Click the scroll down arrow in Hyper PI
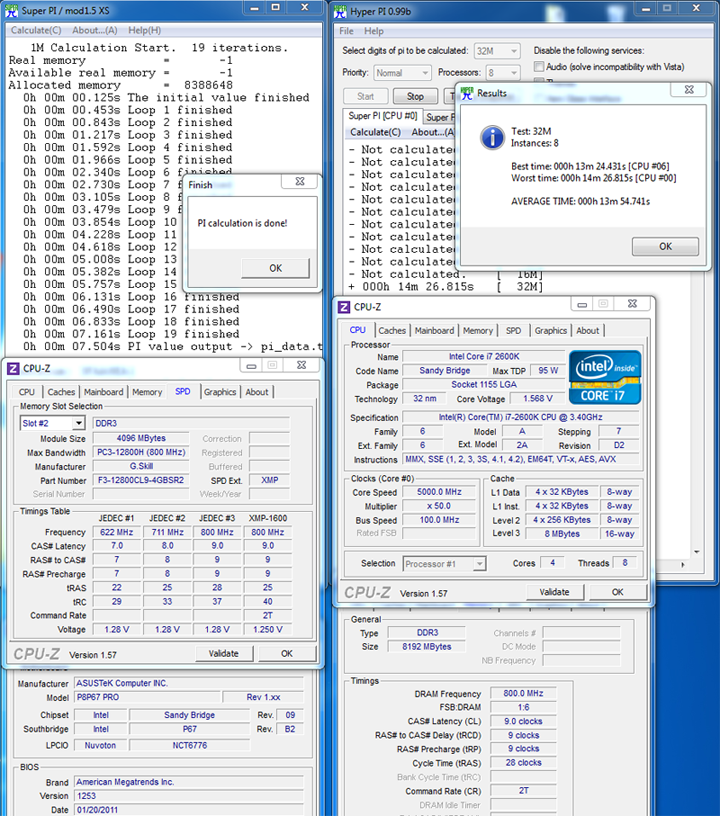This screenshot has width=720, height=816. [697, 552]
